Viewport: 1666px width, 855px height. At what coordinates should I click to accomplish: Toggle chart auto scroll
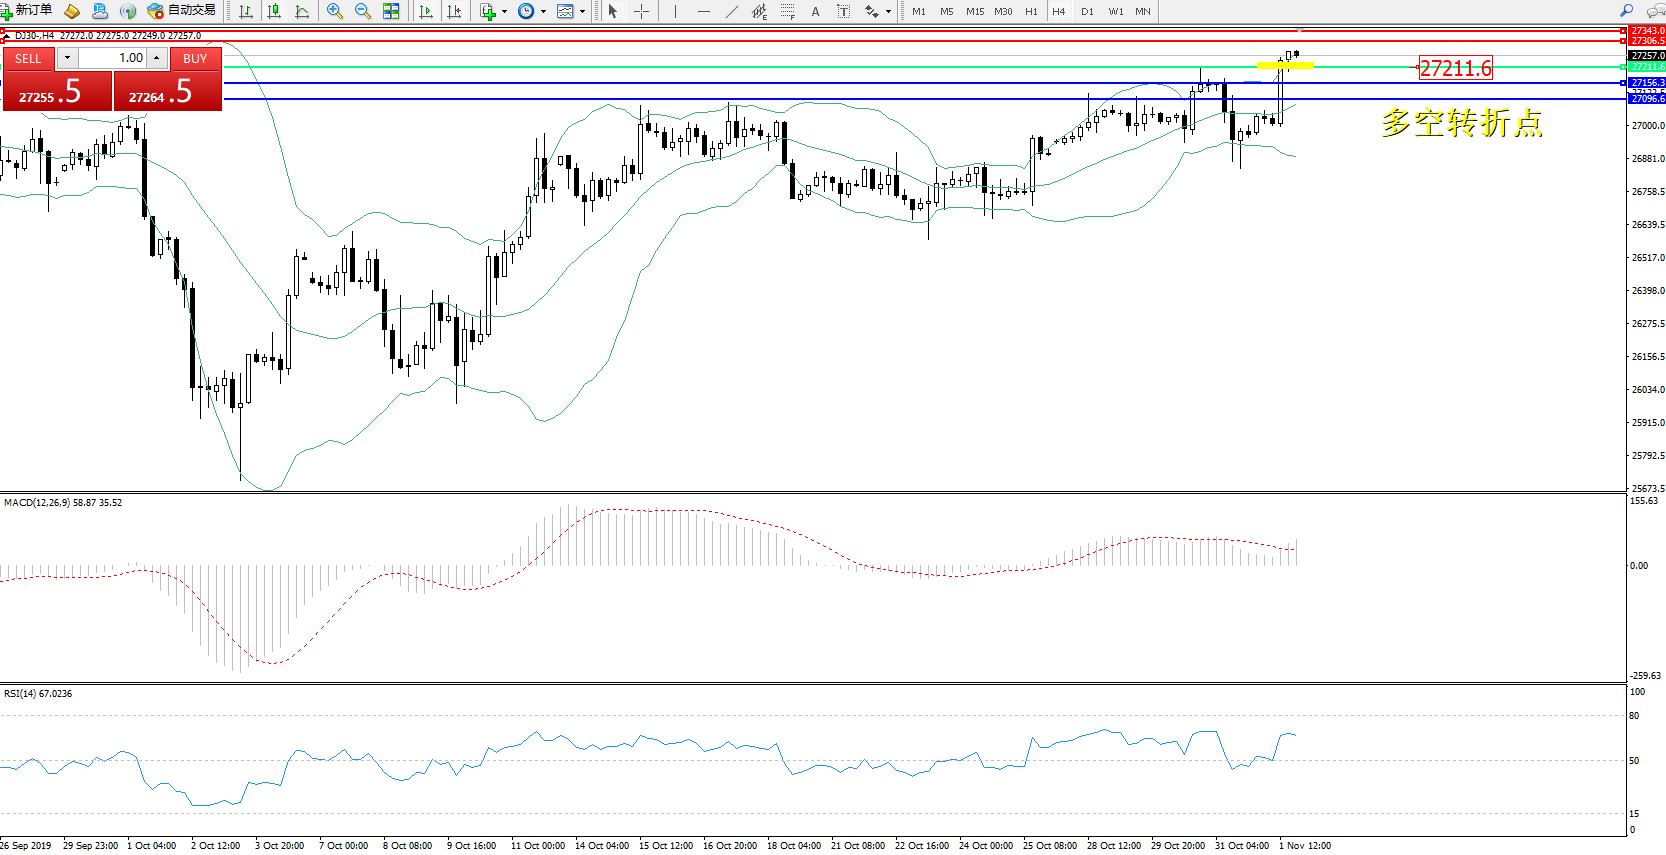pos(426,11)
